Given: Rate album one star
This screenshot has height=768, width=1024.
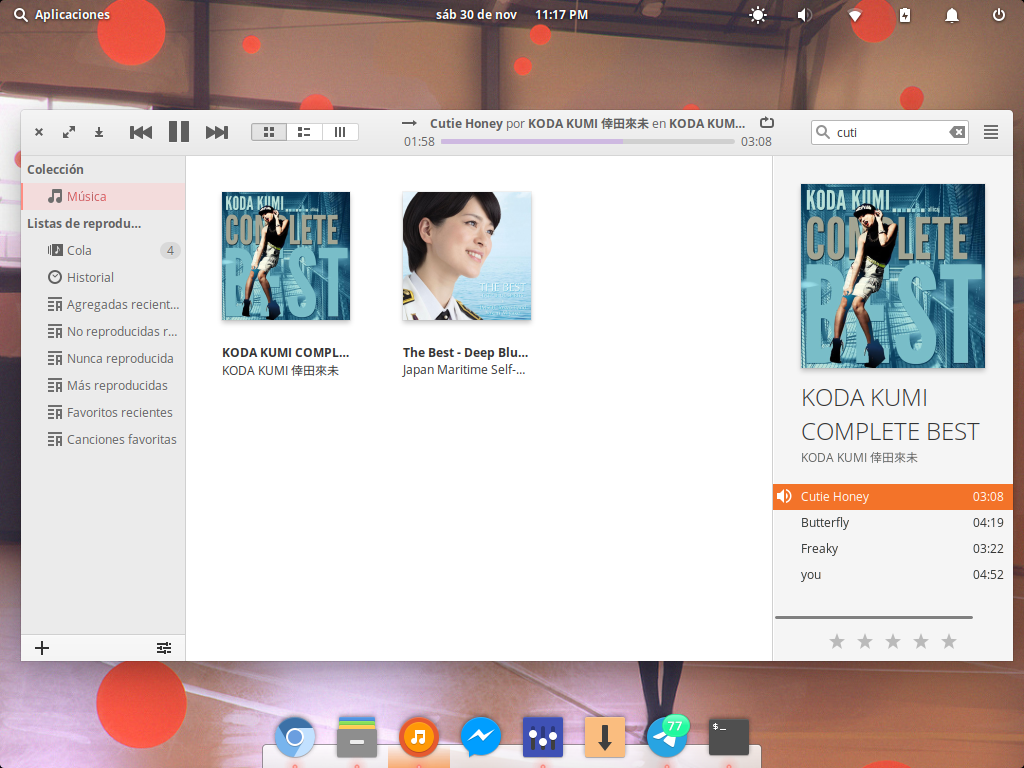Looking at the screenshot, I should tap(837, 641).
